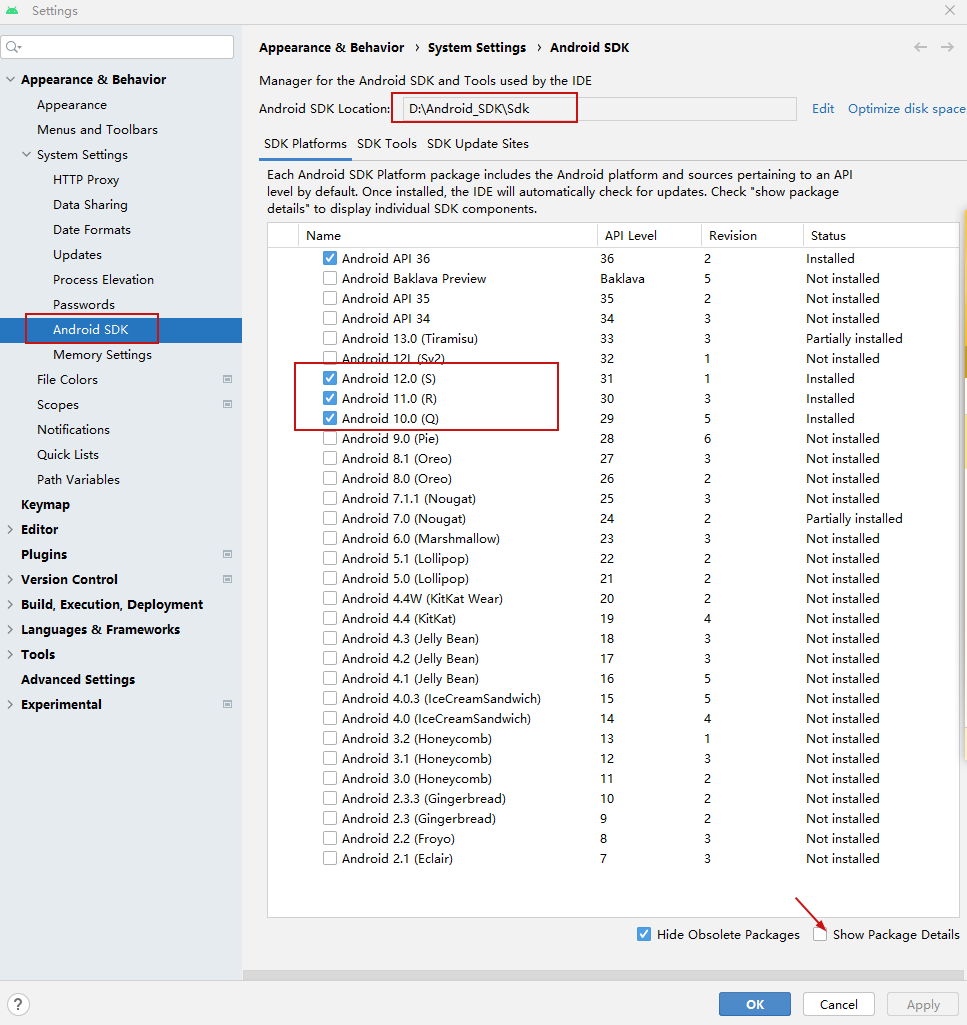Sort by the Name column header
Screen dimensions: 967x1025
(x=448, y=235)
